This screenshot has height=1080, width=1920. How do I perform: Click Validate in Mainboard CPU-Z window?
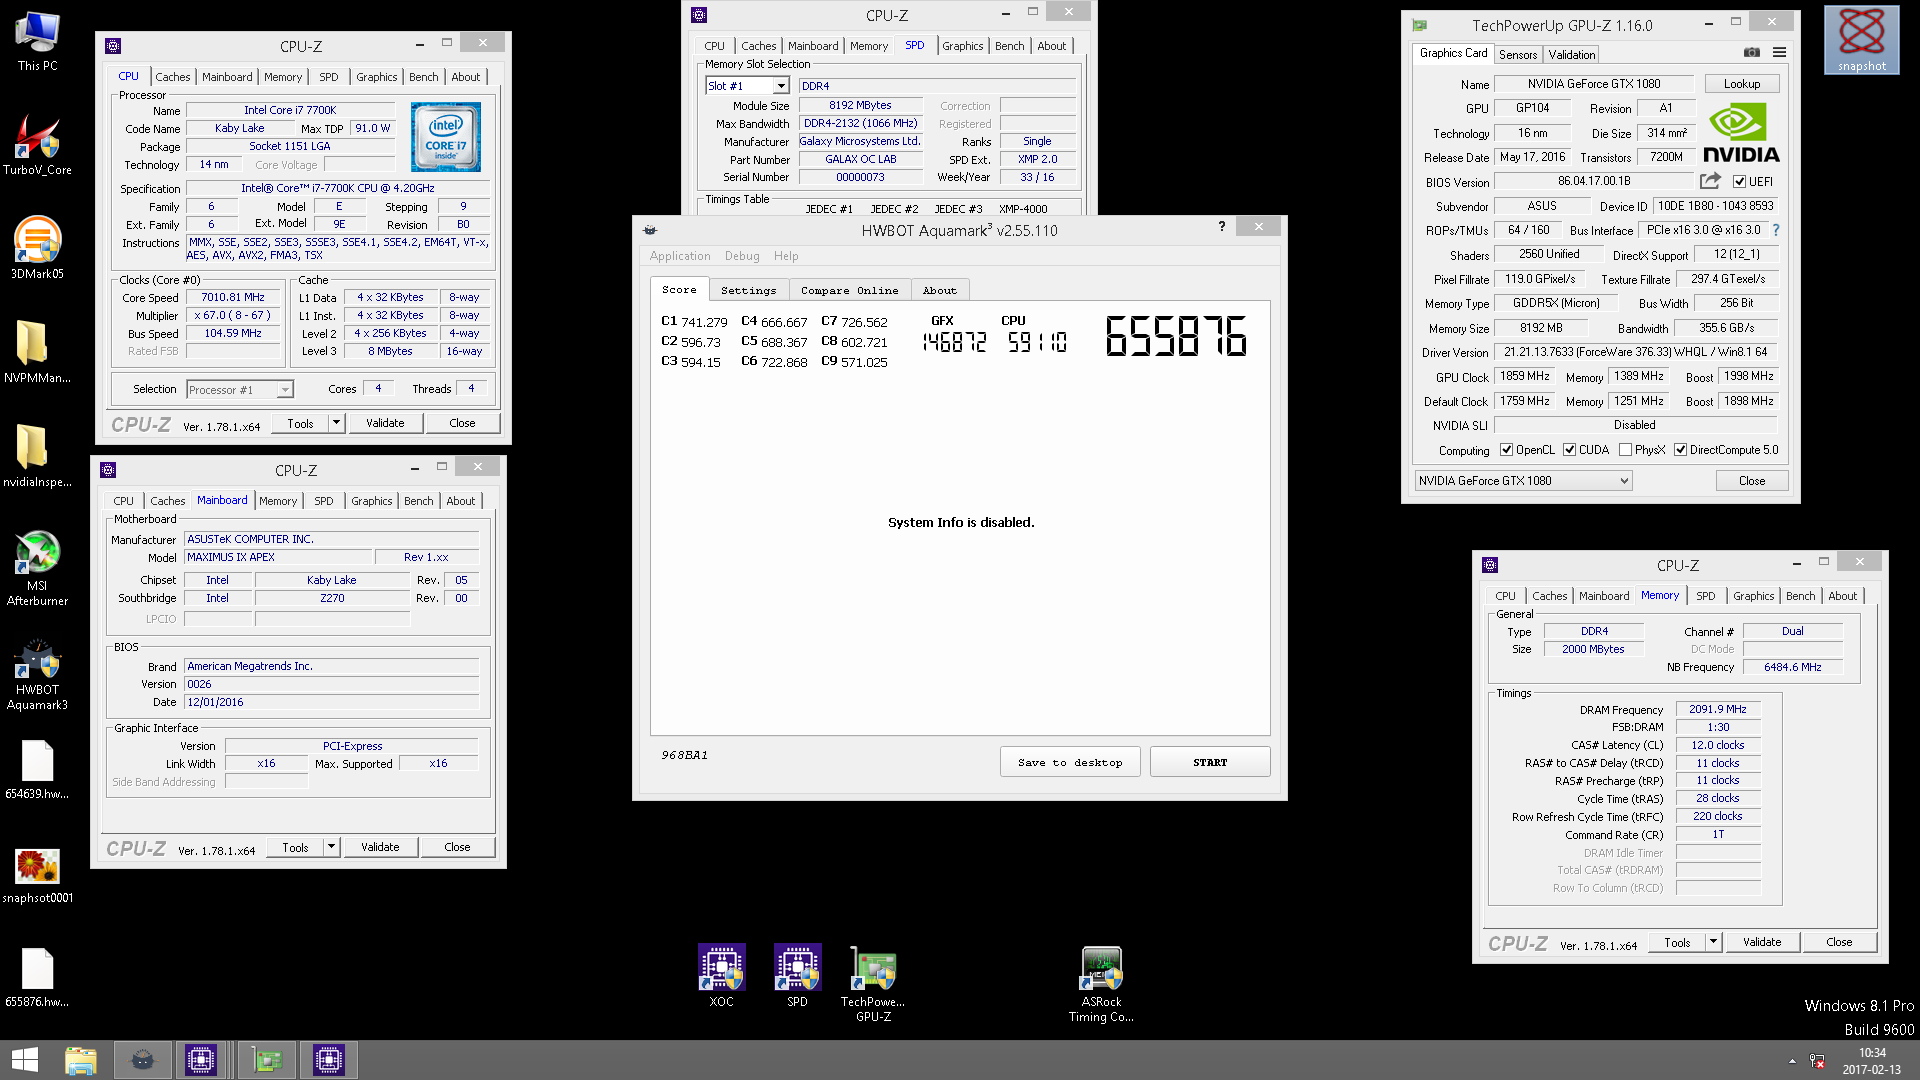coord(380,847)
